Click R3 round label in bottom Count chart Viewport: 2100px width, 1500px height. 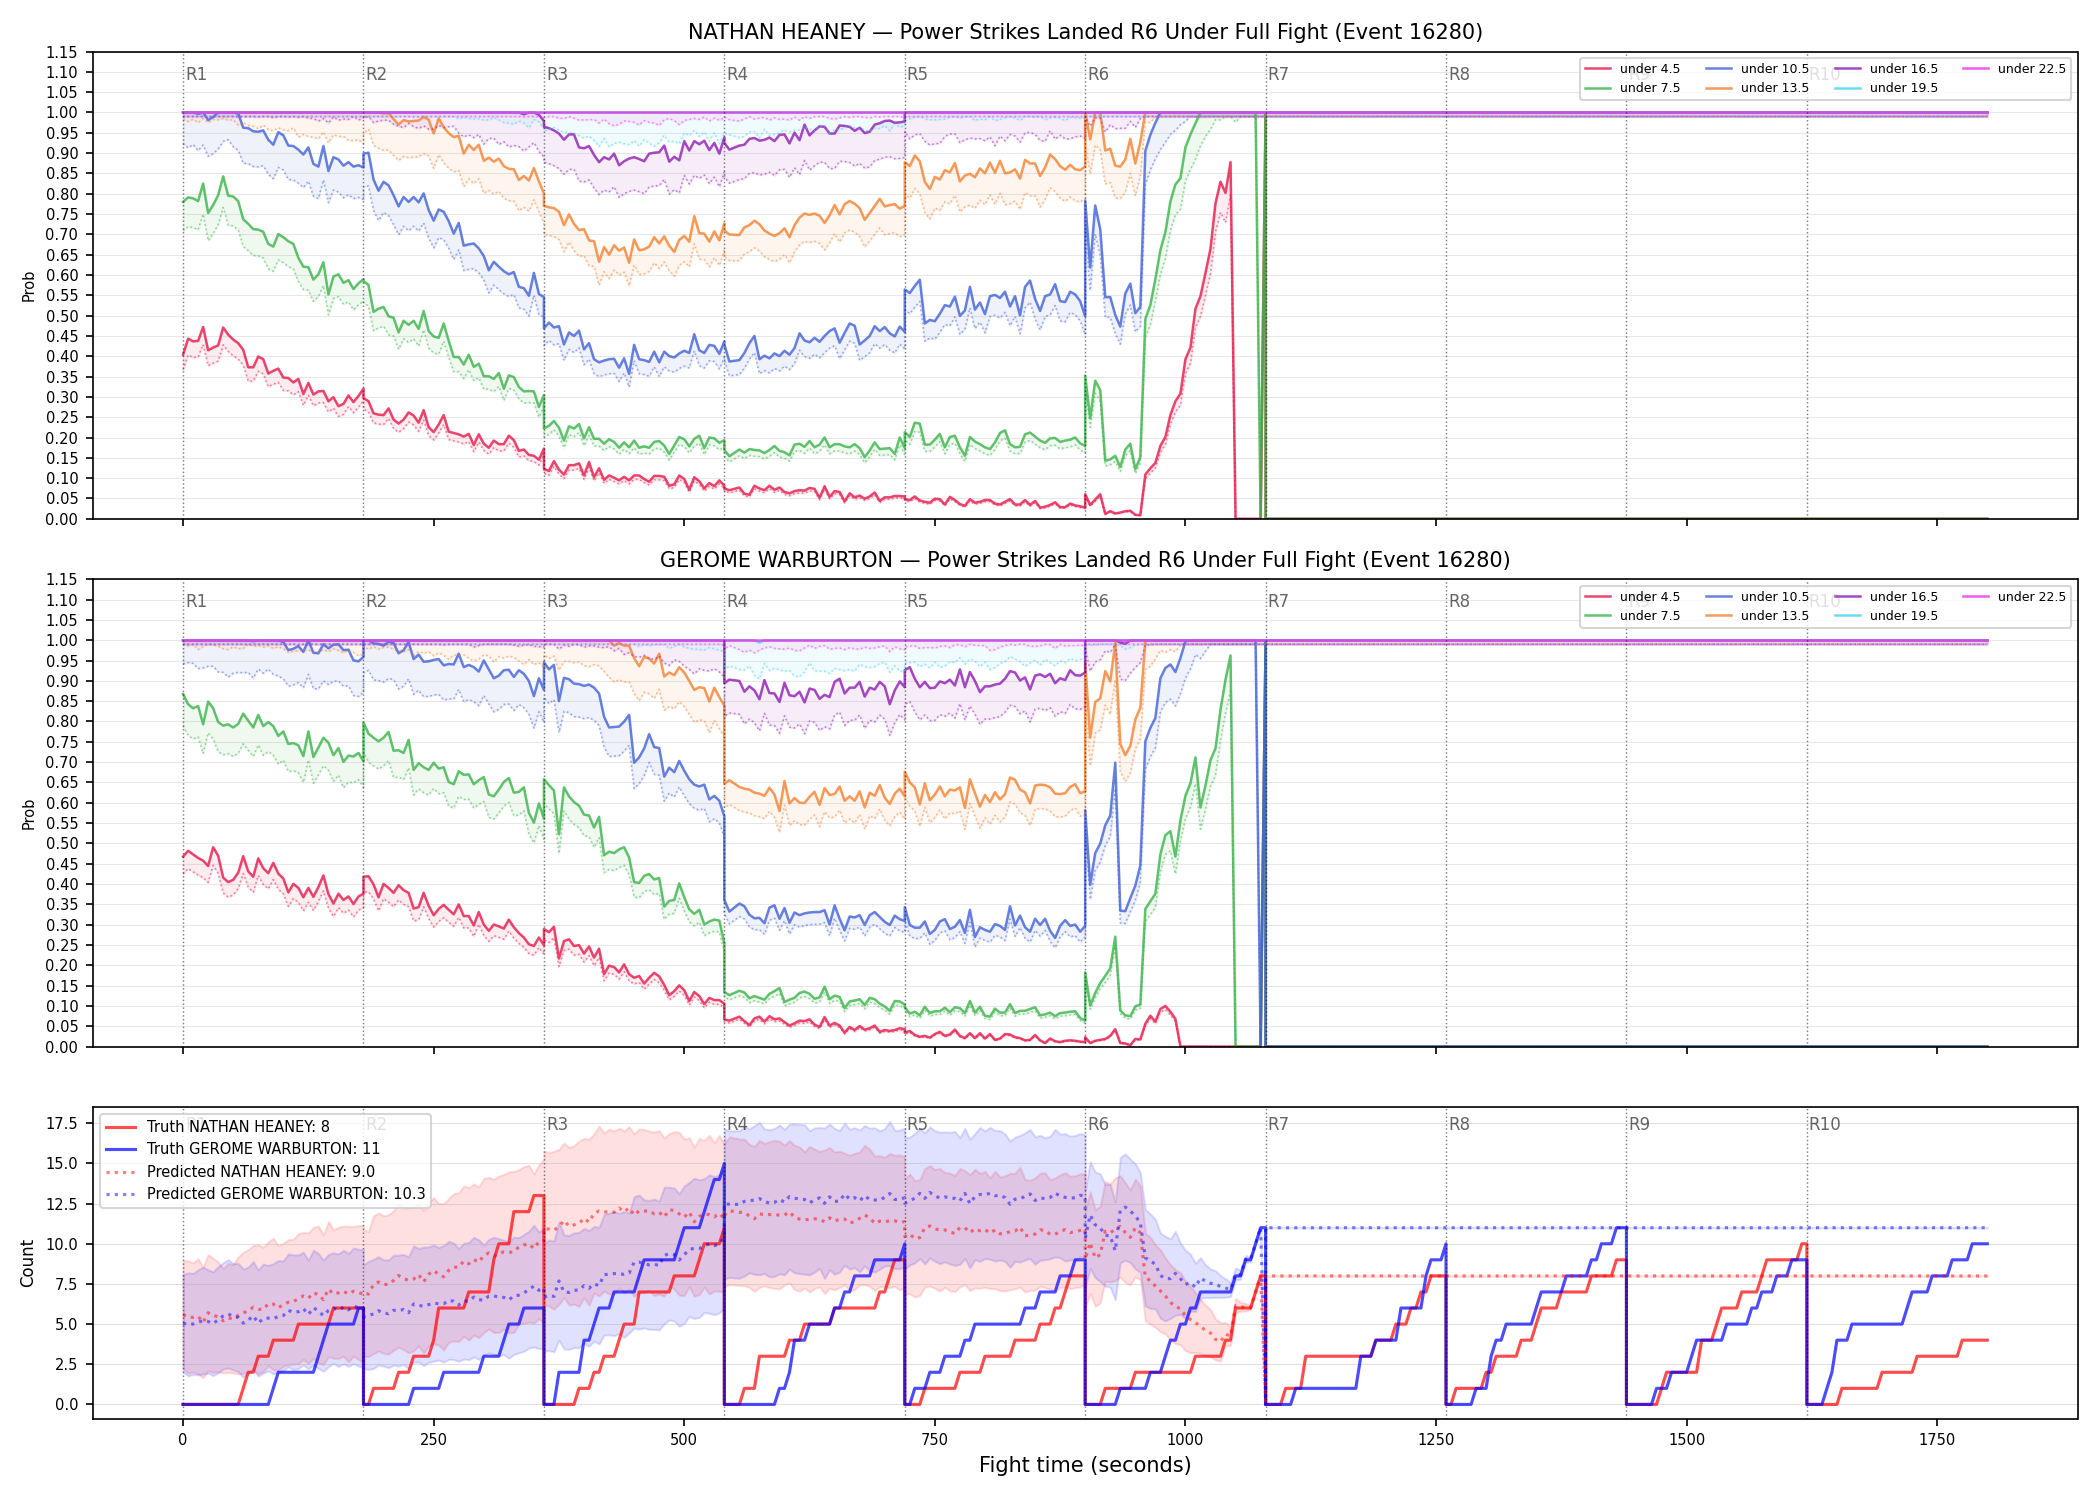point(557,1124)
